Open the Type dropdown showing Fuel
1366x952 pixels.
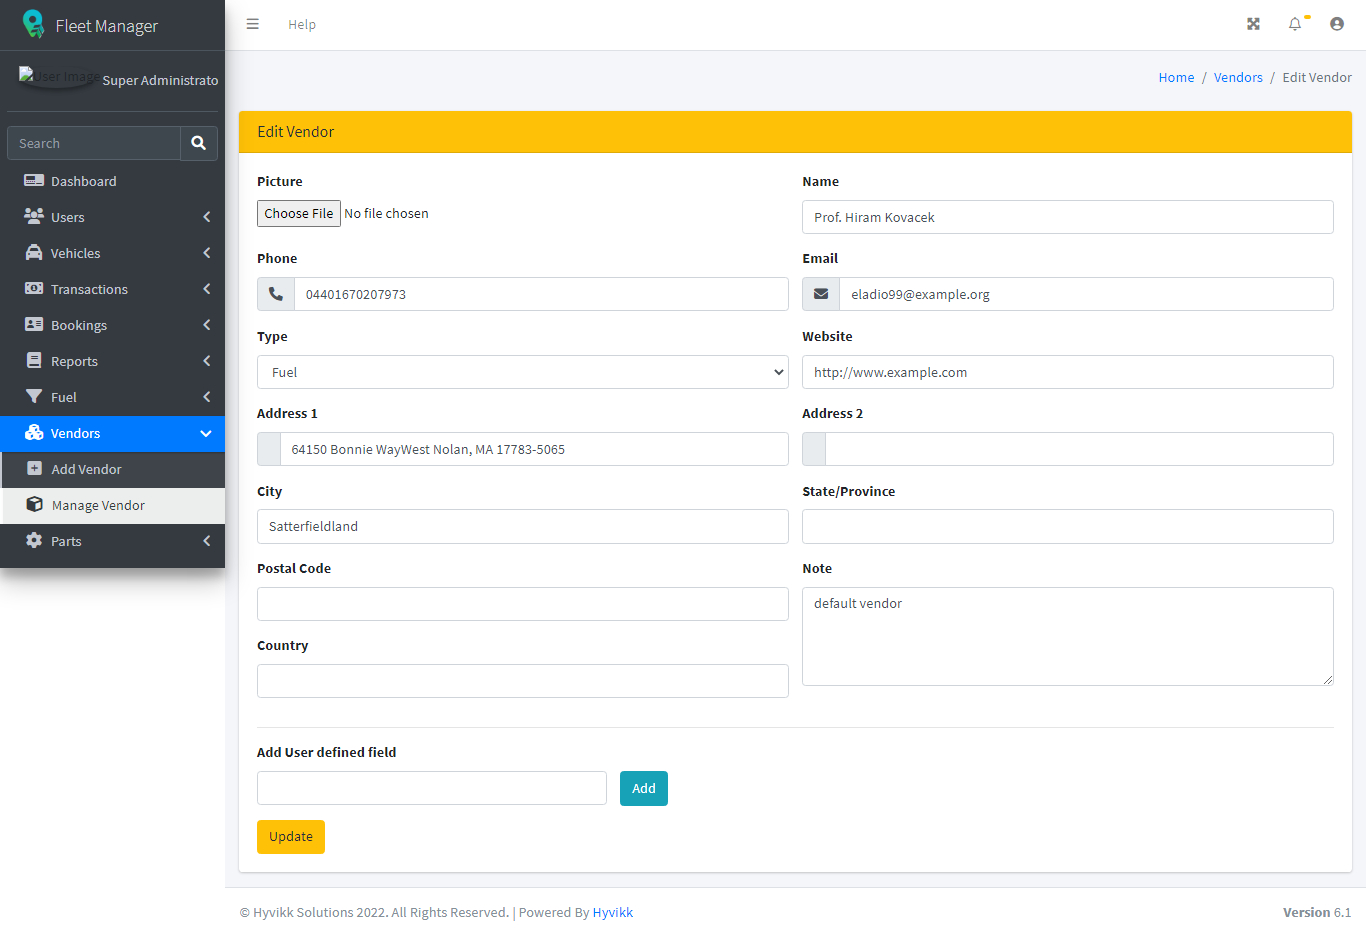pos(523,372)
